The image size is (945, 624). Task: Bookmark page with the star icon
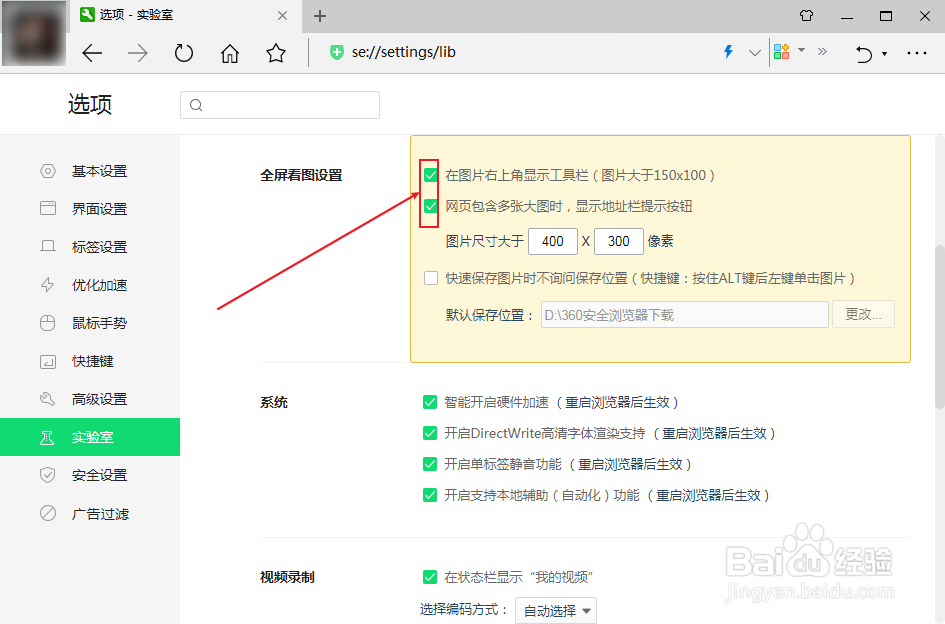(x=276, y=53)
